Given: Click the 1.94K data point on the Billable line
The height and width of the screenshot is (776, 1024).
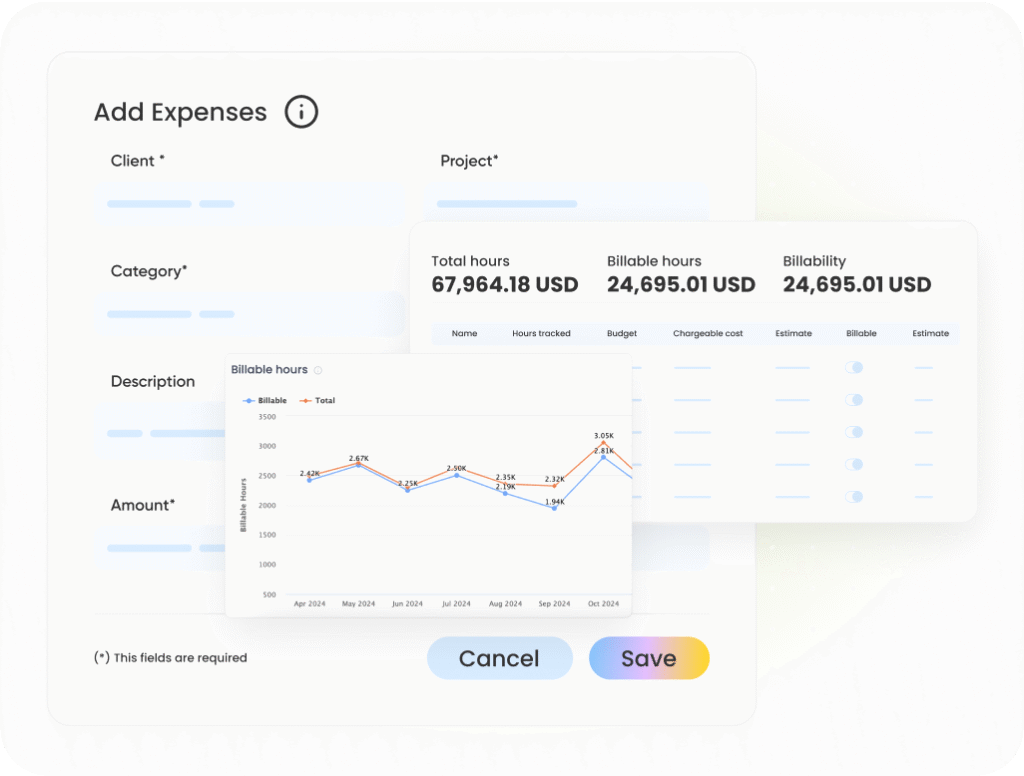Looking at the screenshot, I should (x=554, y=508).
